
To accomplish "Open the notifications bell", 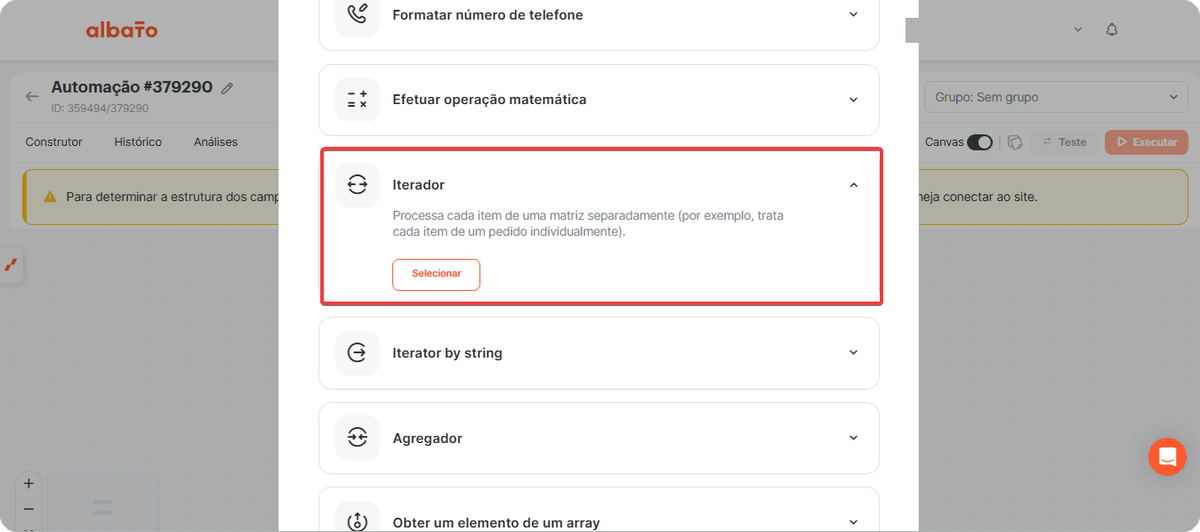I will (x=1112, y=30).
